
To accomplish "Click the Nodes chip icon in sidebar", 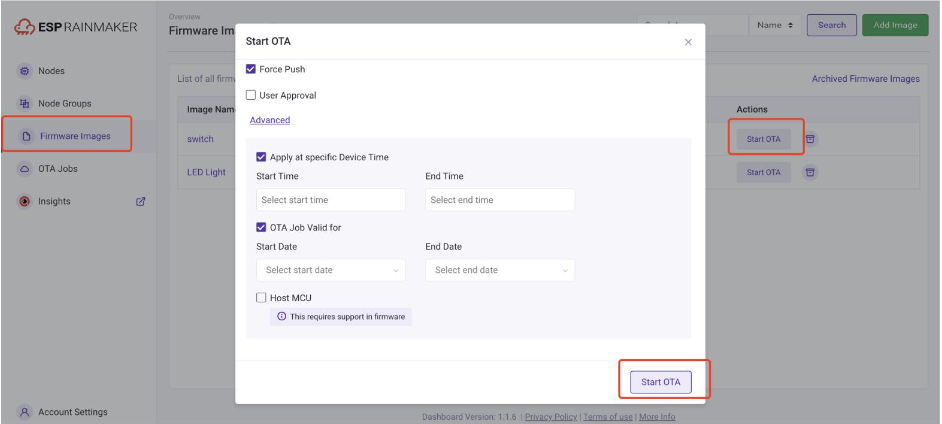I will pos(24,71).
